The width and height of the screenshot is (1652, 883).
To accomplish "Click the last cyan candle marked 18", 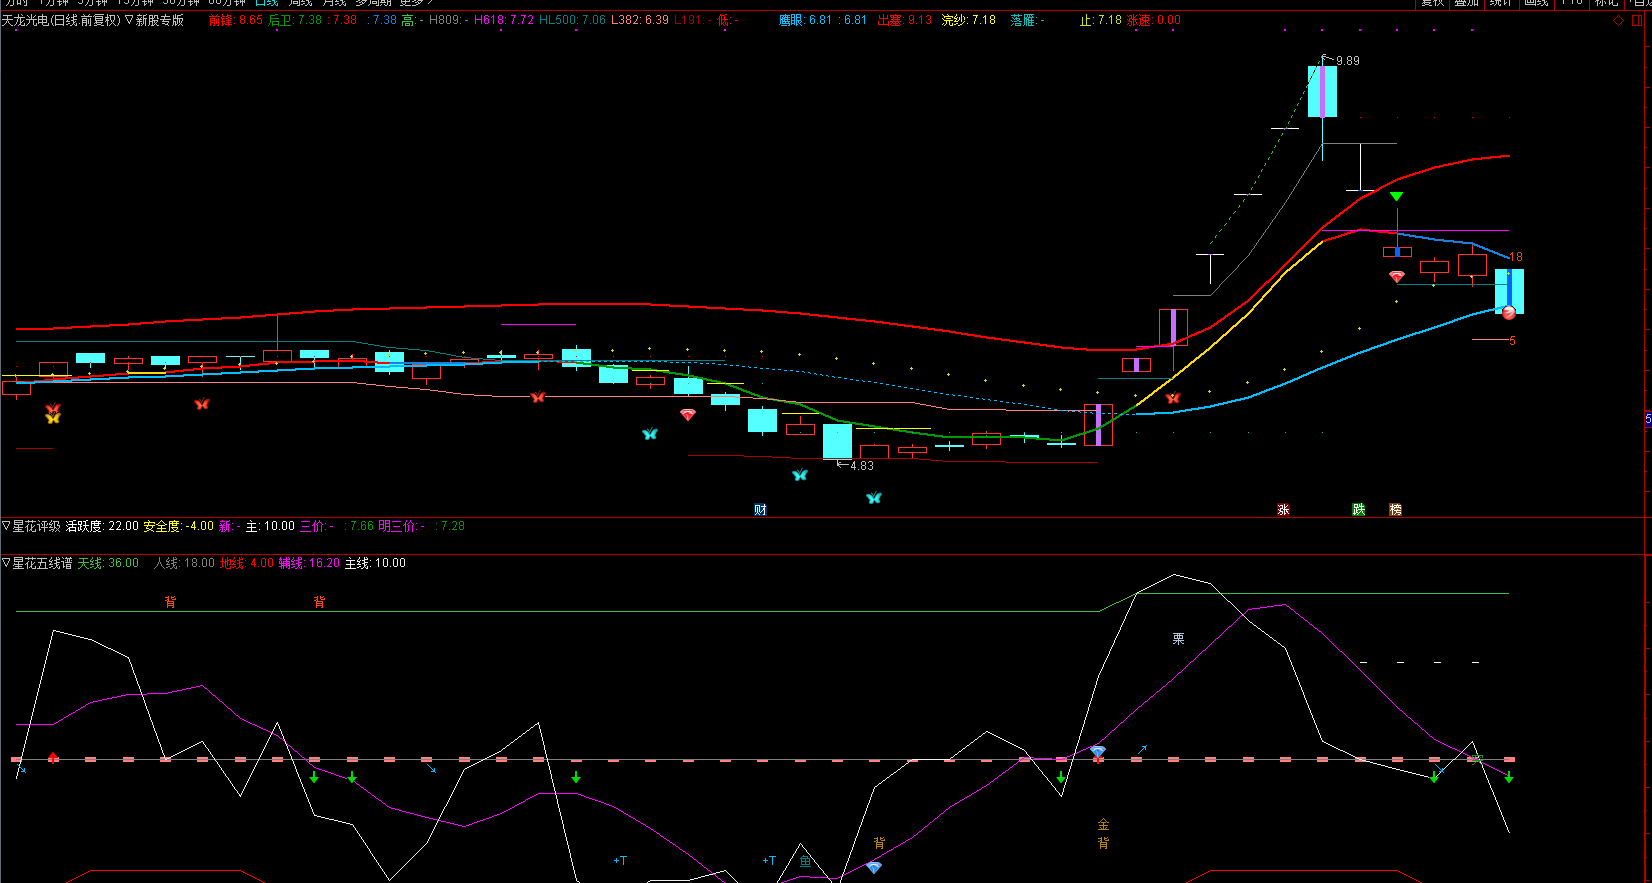I will (1509, 291).
